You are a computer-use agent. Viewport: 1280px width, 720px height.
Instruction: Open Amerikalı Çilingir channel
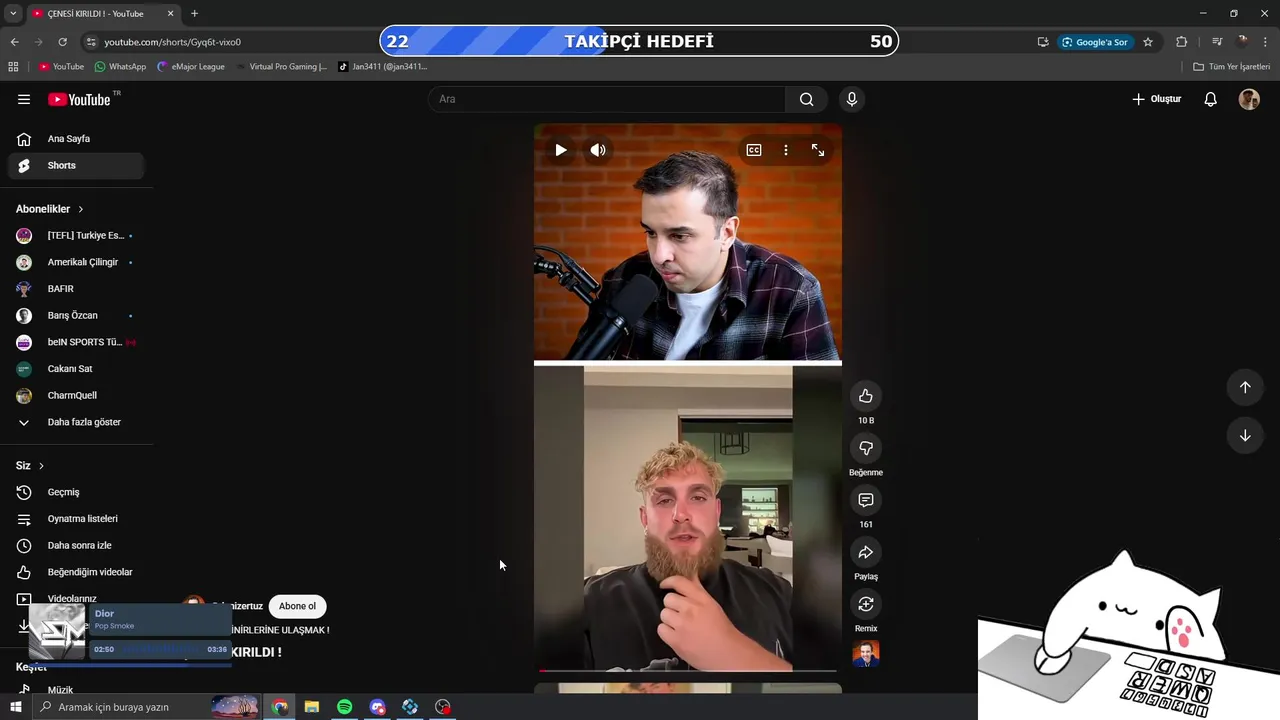click(76, 262)
